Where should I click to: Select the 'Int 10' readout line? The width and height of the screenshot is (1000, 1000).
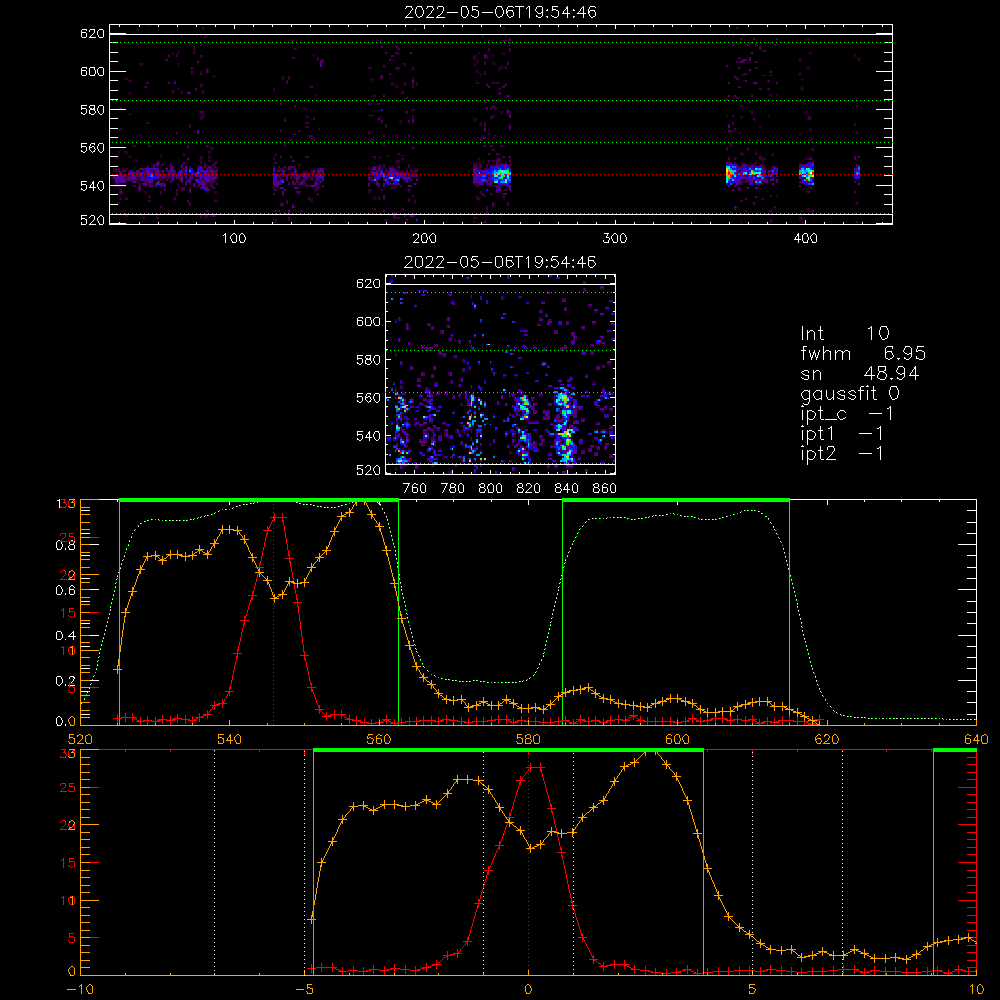pyautogui.click(x=845, y=334)
